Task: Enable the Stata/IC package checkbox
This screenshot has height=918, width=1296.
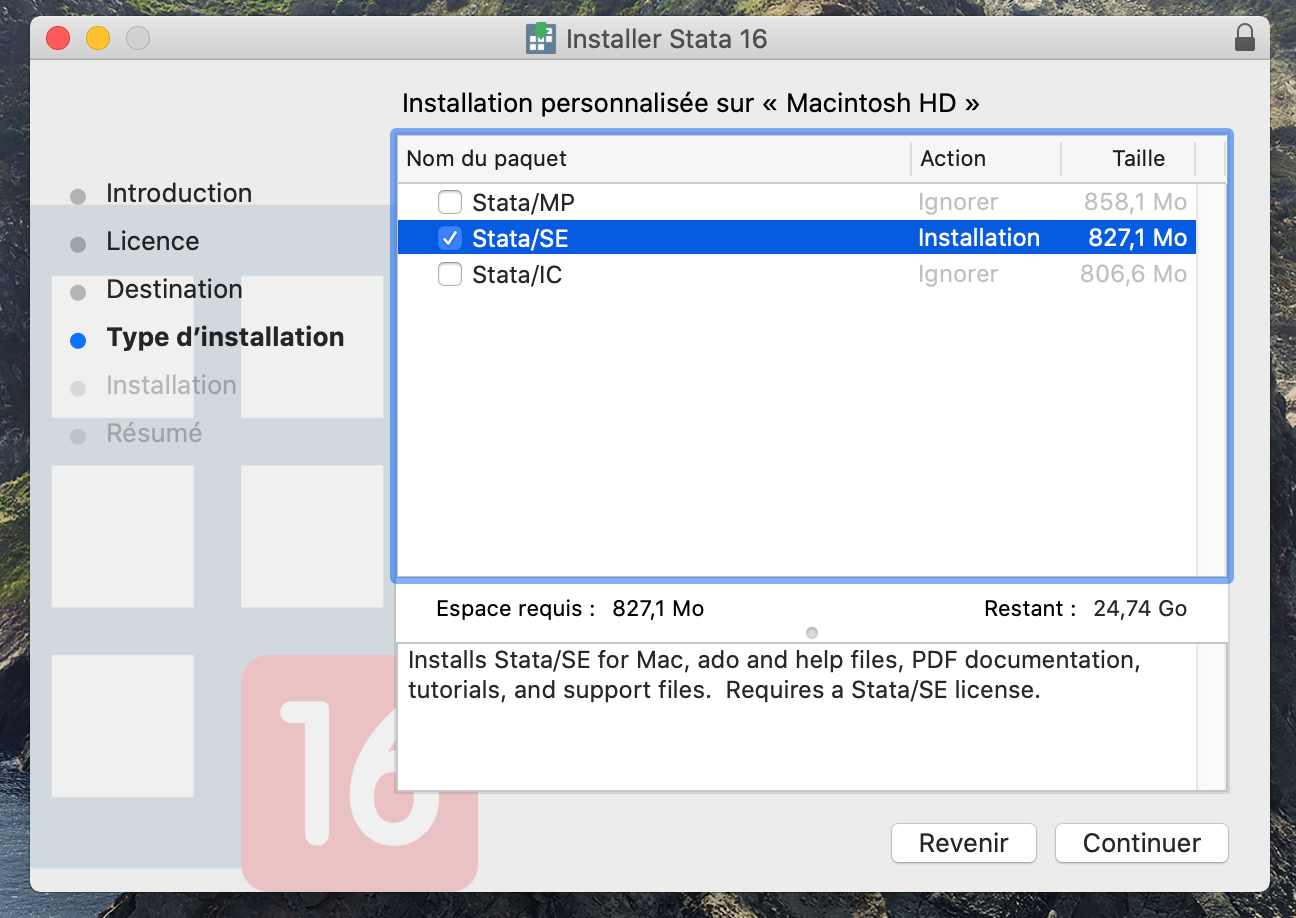Action: (x=450, y=274)
